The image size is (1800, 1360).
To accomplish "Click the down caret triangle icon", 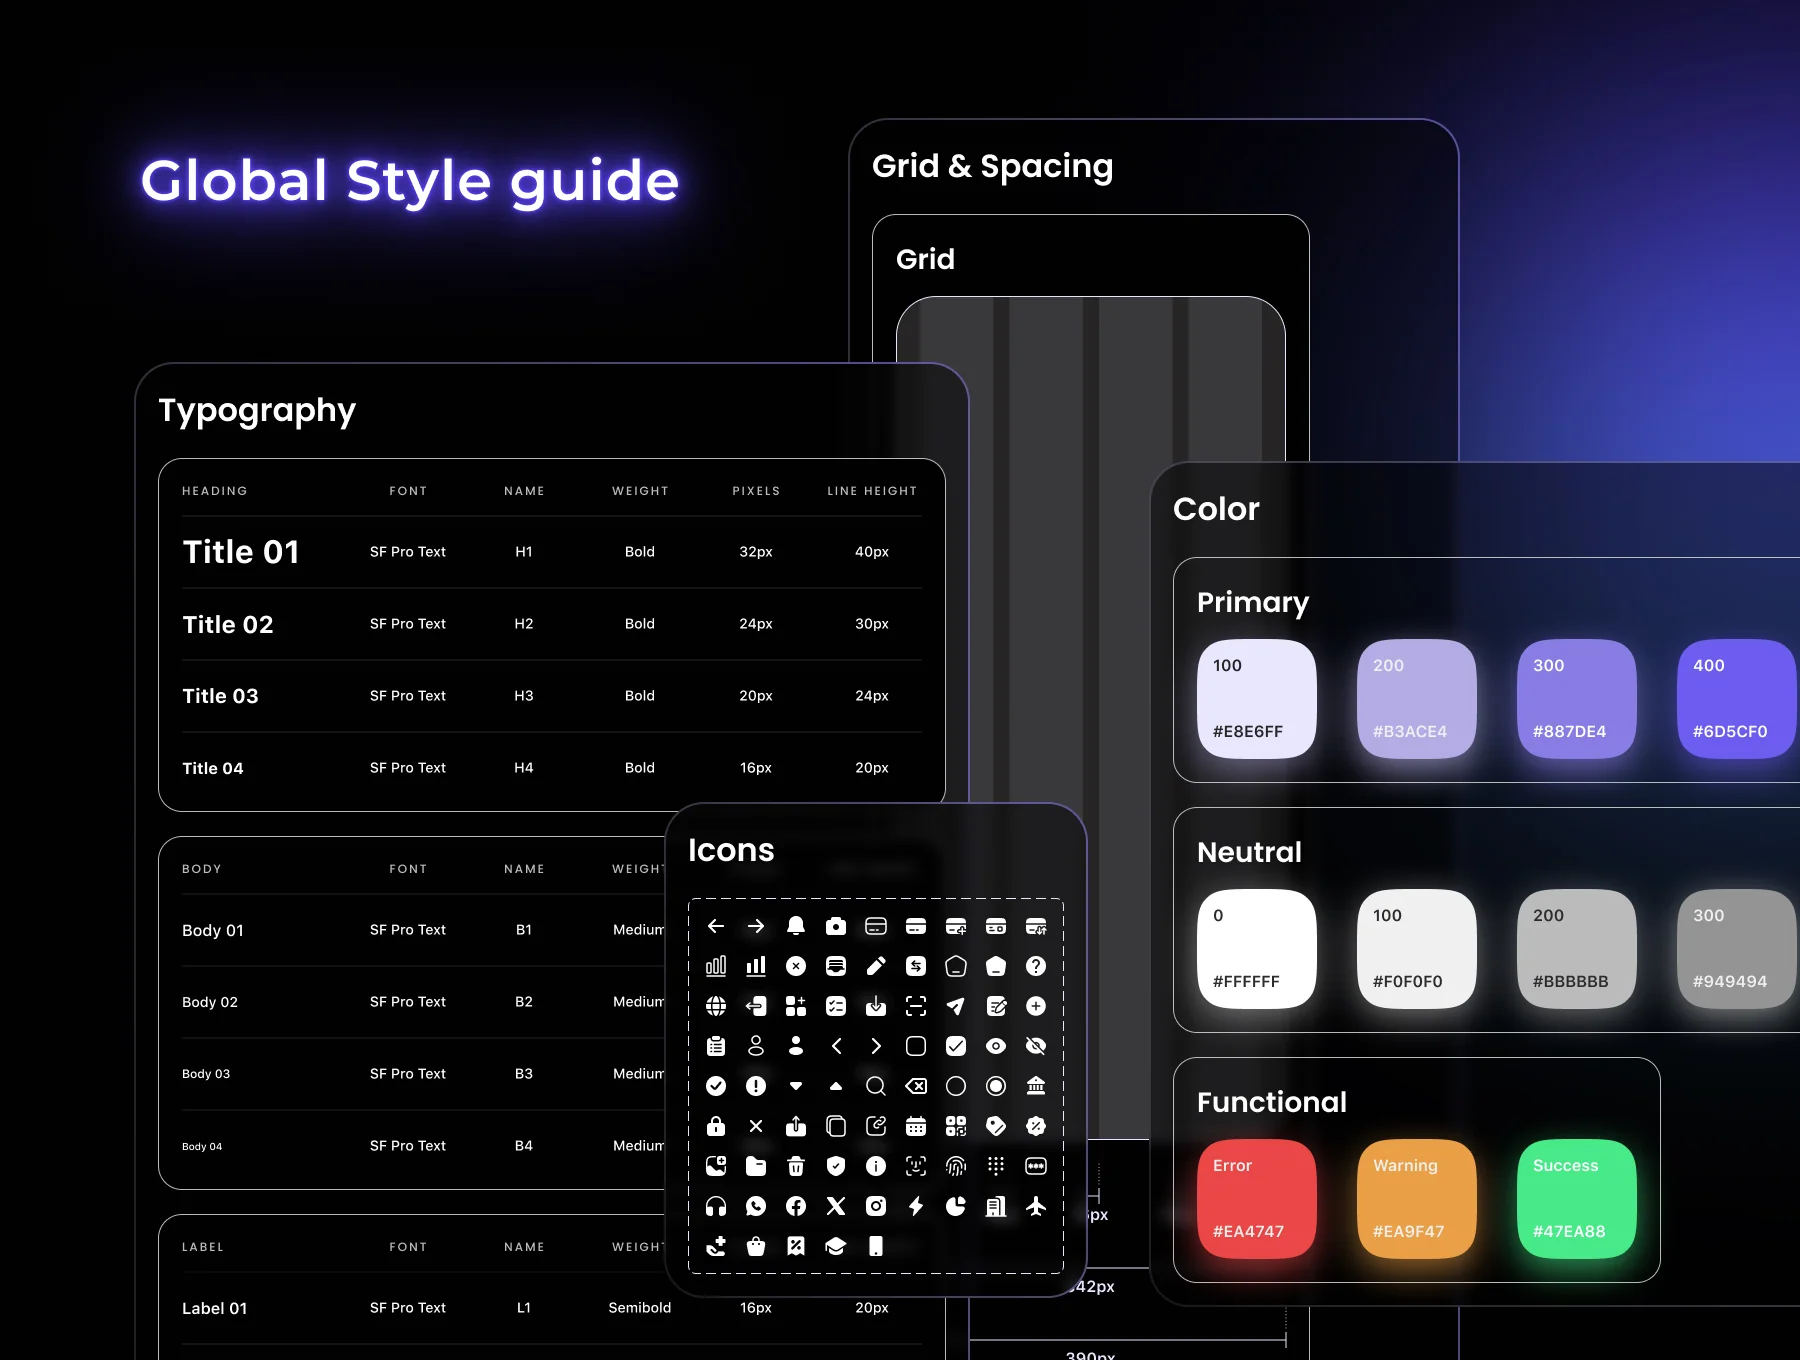I will (x=796, y=1086).
